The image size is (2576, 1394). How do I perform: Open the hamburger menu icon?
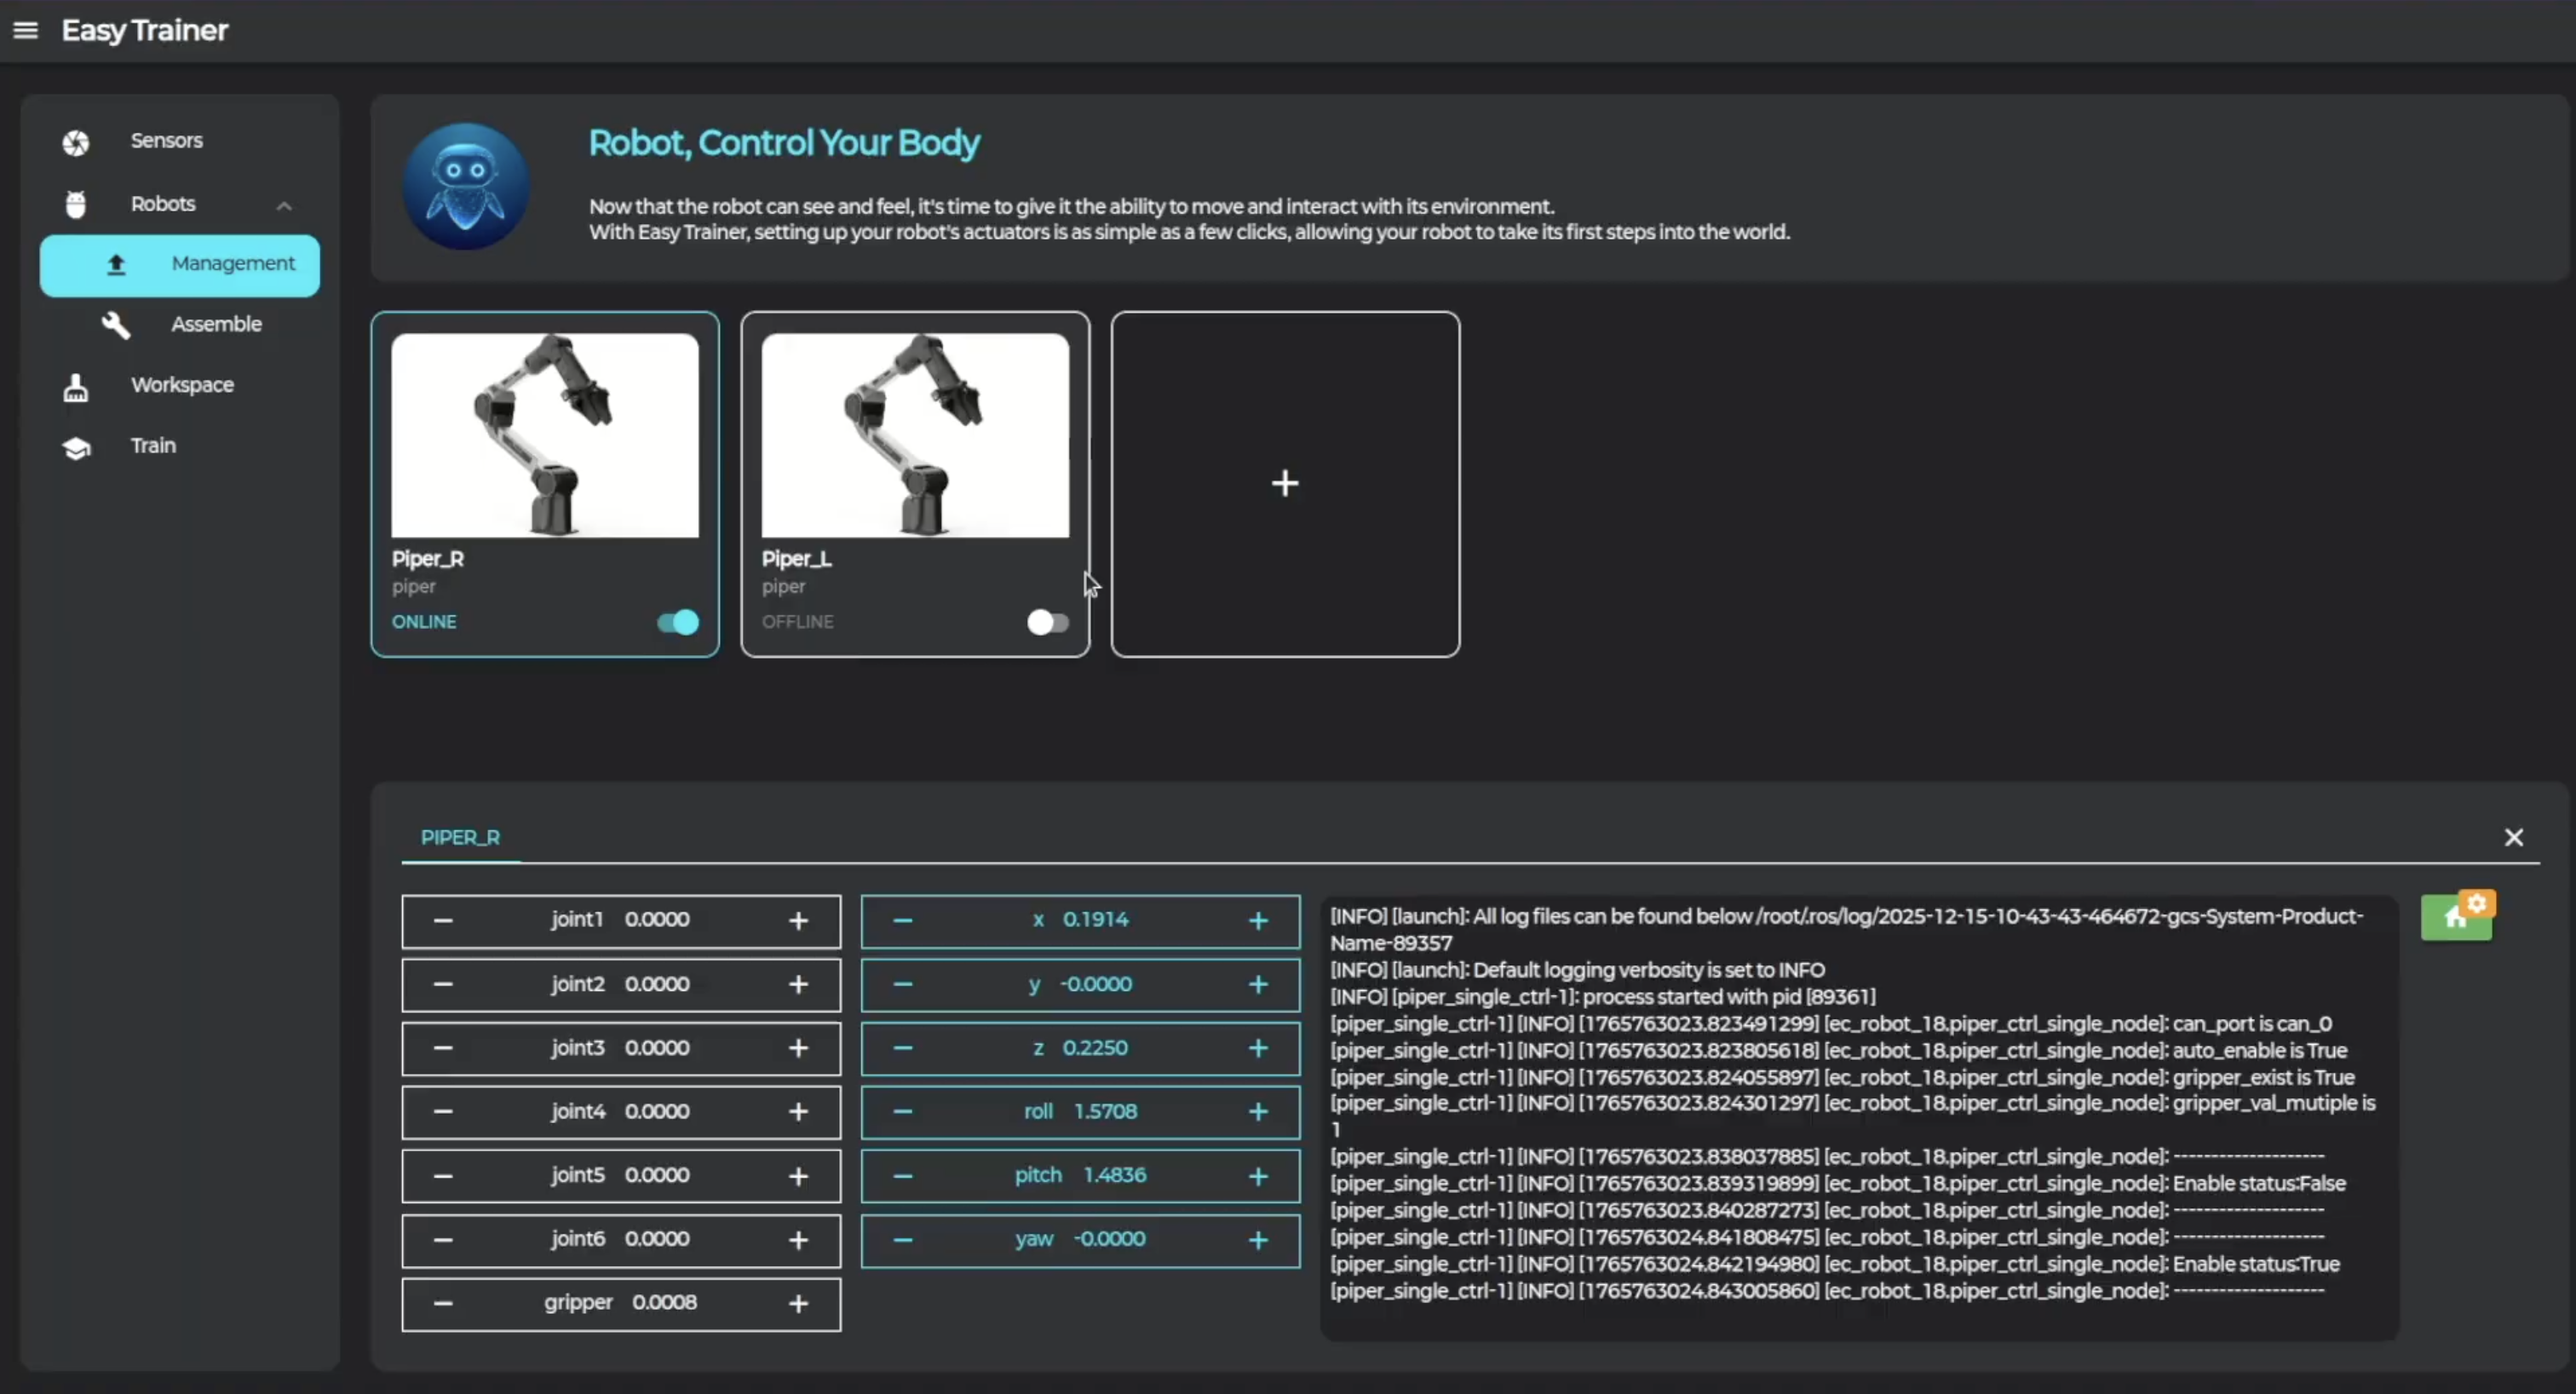[x=25, y=30]
